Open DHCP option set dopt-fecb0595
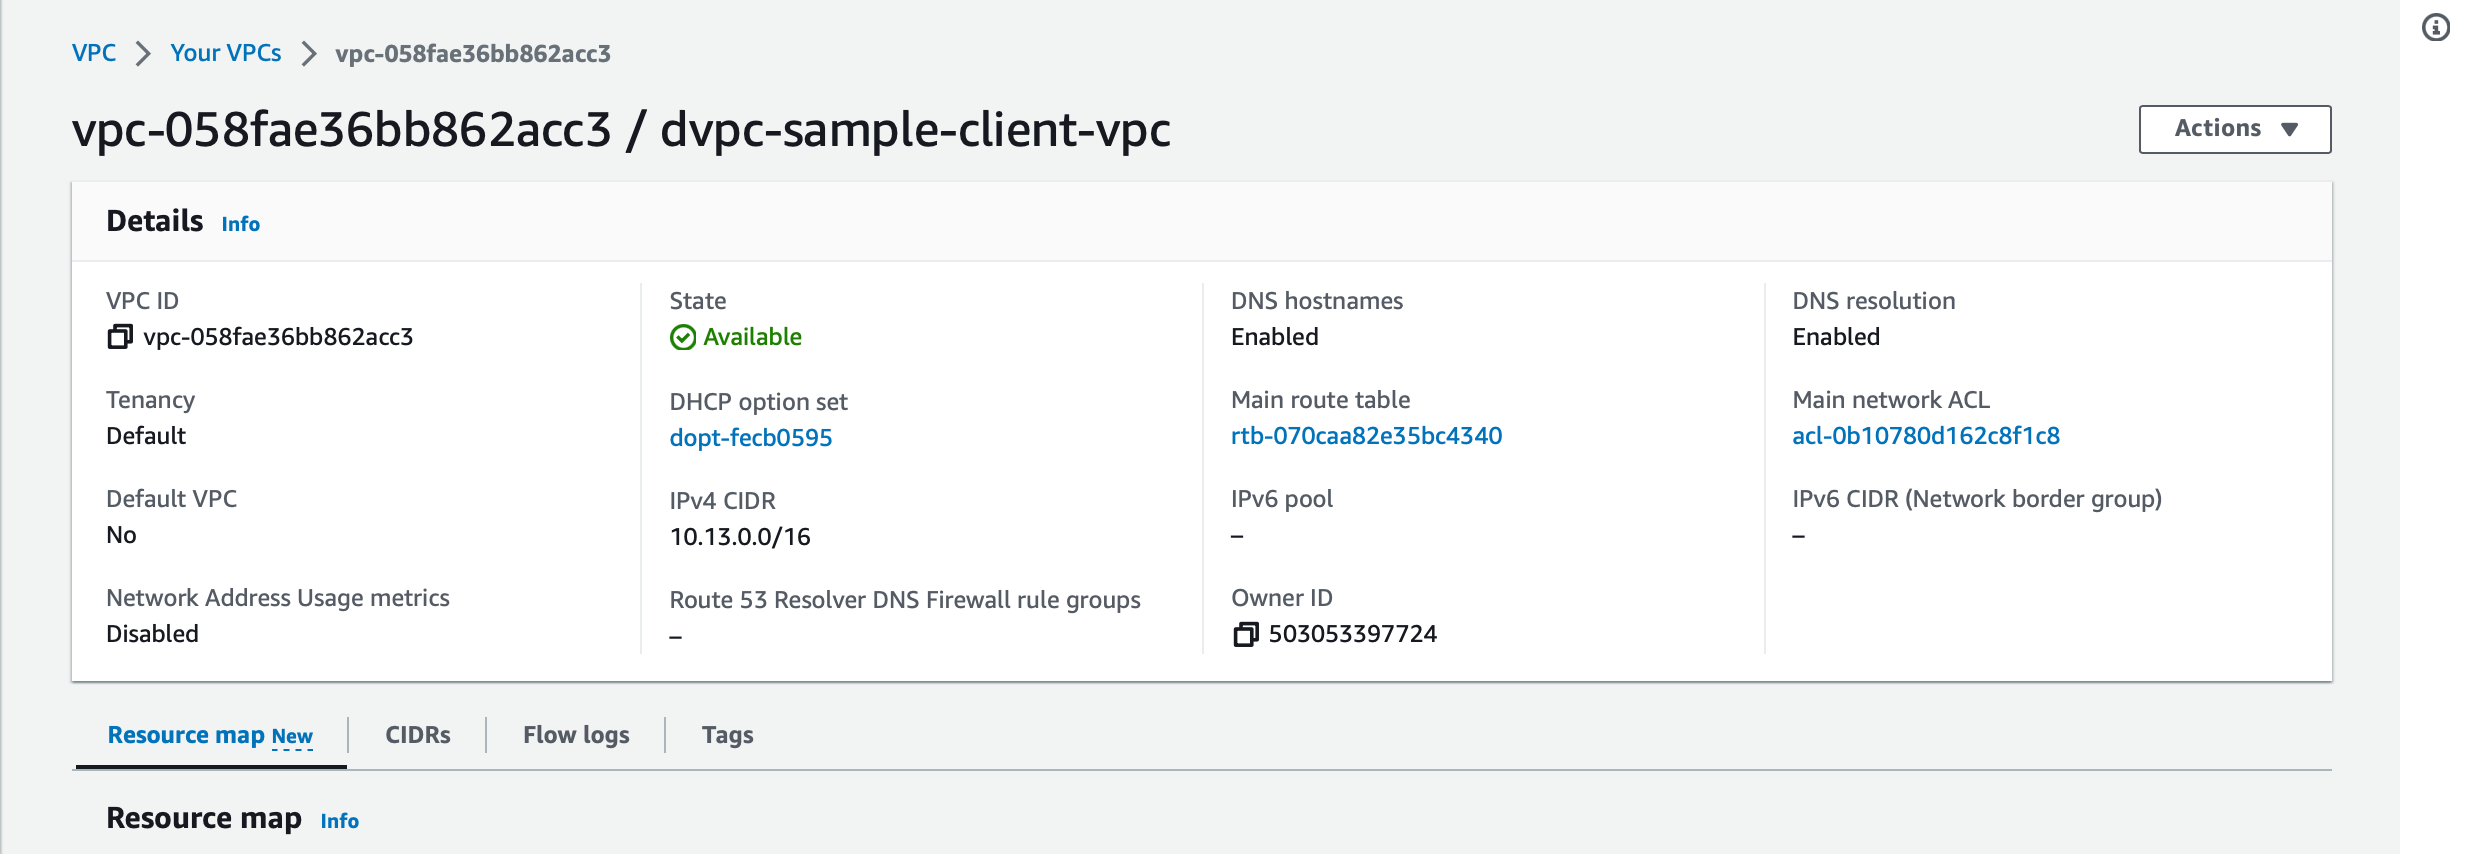The width and height of the screenshot is (2472, 854). tap(751, 438)
